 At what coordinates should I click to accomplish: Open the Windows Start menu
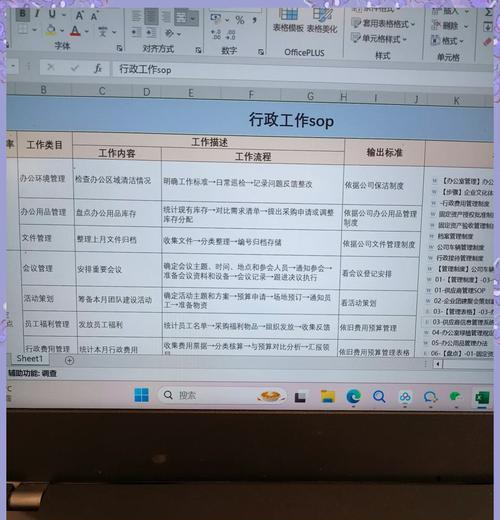click(x=142, y=395)
